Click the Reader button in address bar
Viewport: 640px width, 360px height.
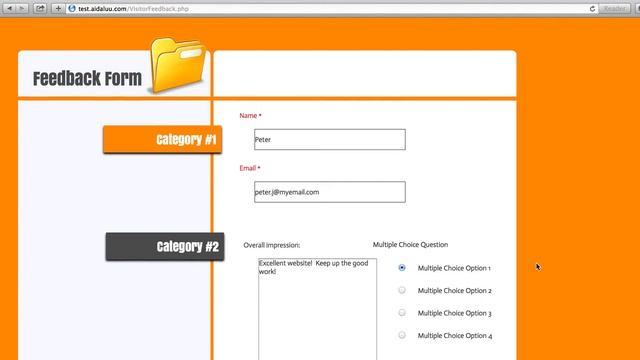point(614,9)
